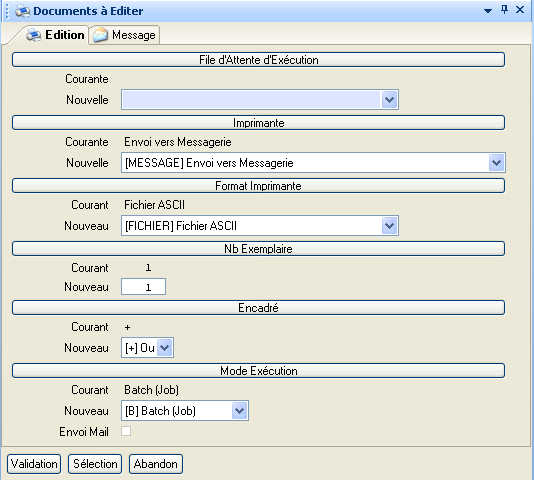Click the Validation button
This screenshot has height=480, width=534.
click(34, 464)
